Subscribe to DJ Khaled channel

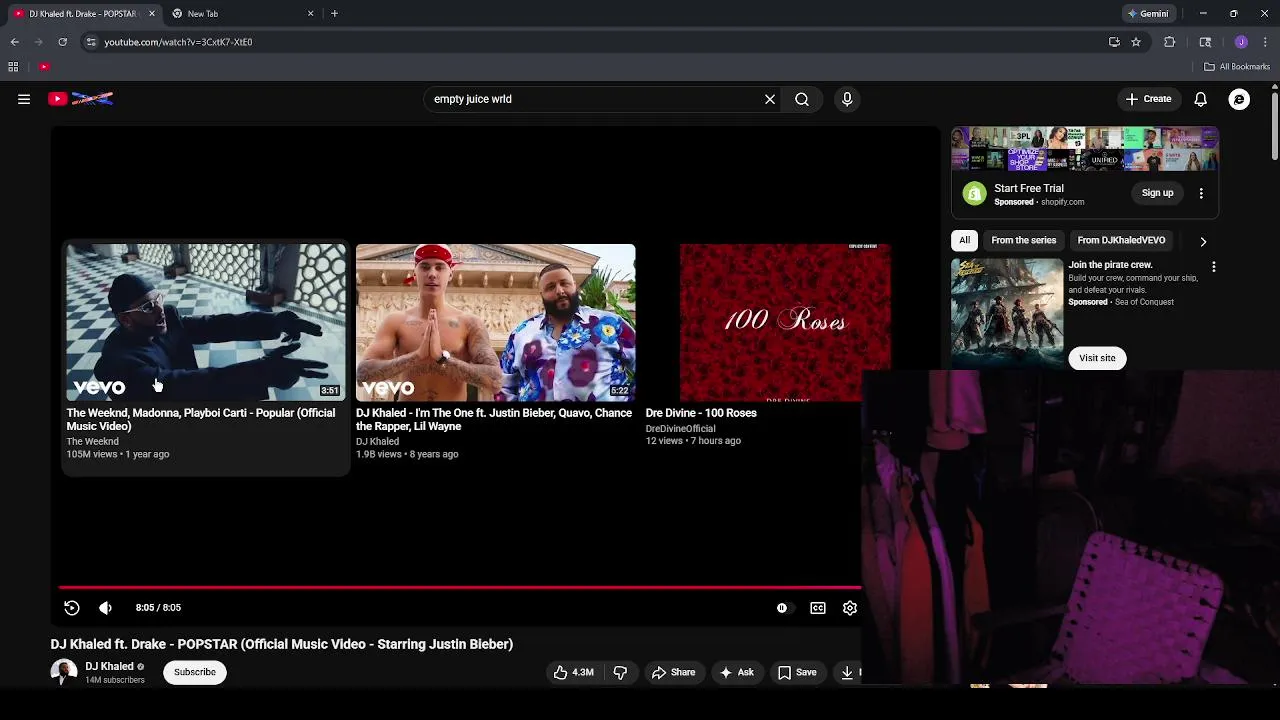click(195, 672)
